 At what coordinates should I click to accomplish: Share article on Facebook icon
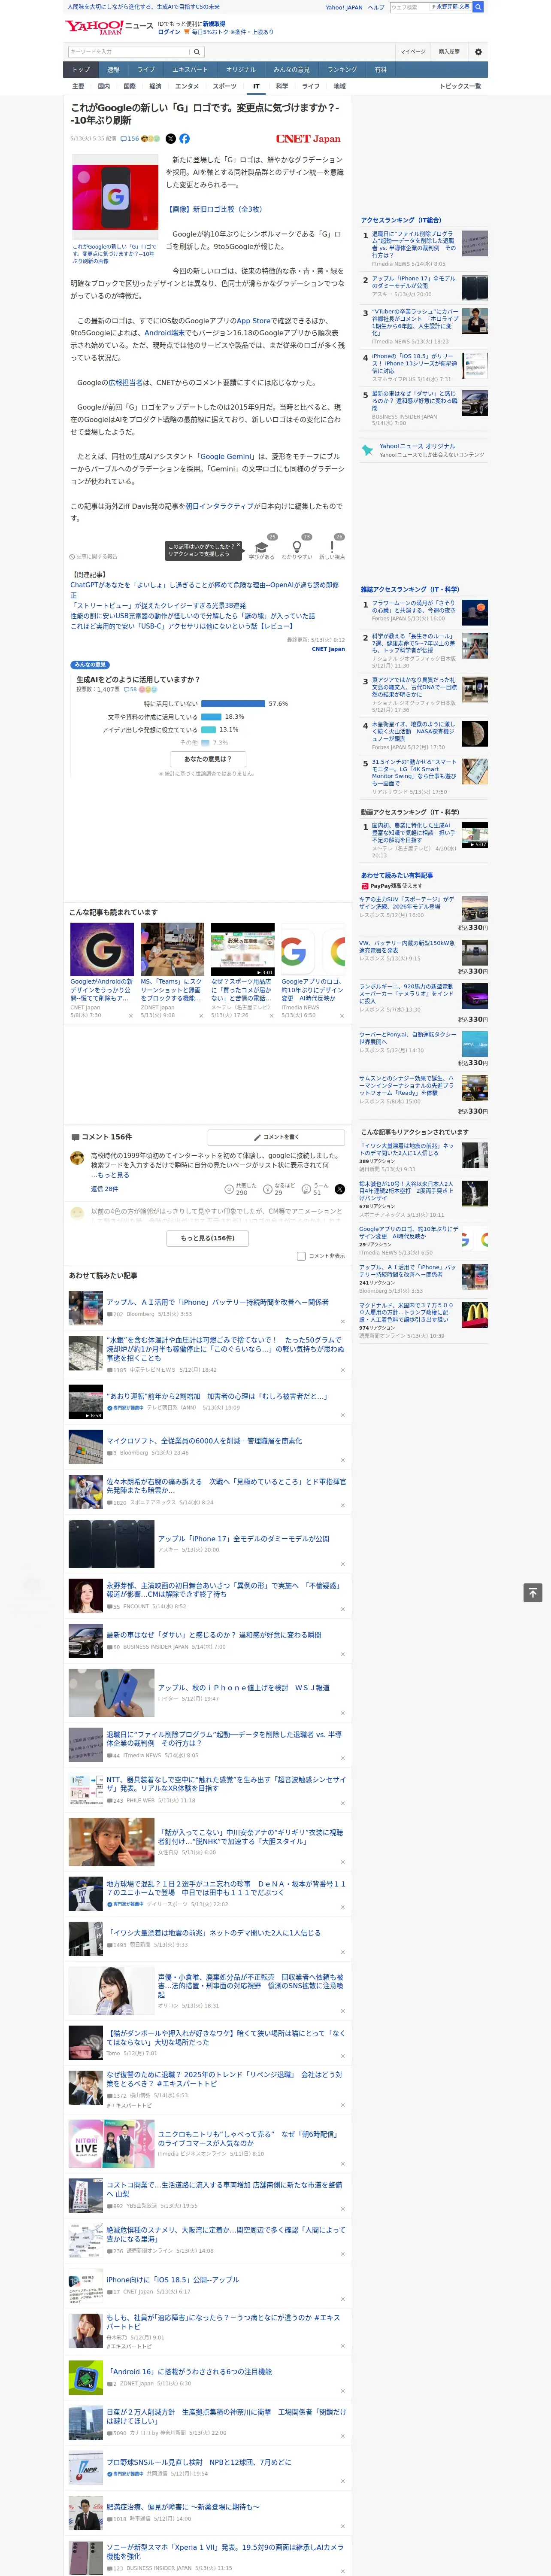[x=184, y=139]
